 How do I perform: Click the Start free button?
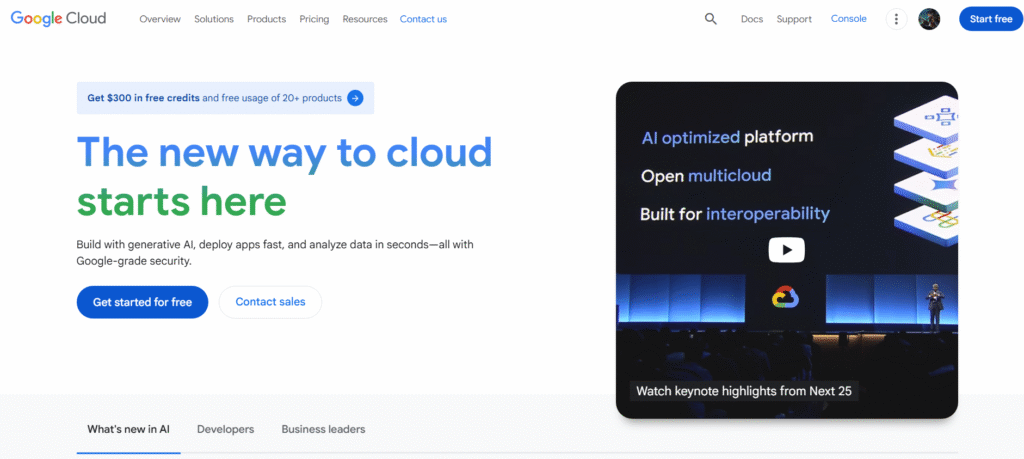(990, 19)
